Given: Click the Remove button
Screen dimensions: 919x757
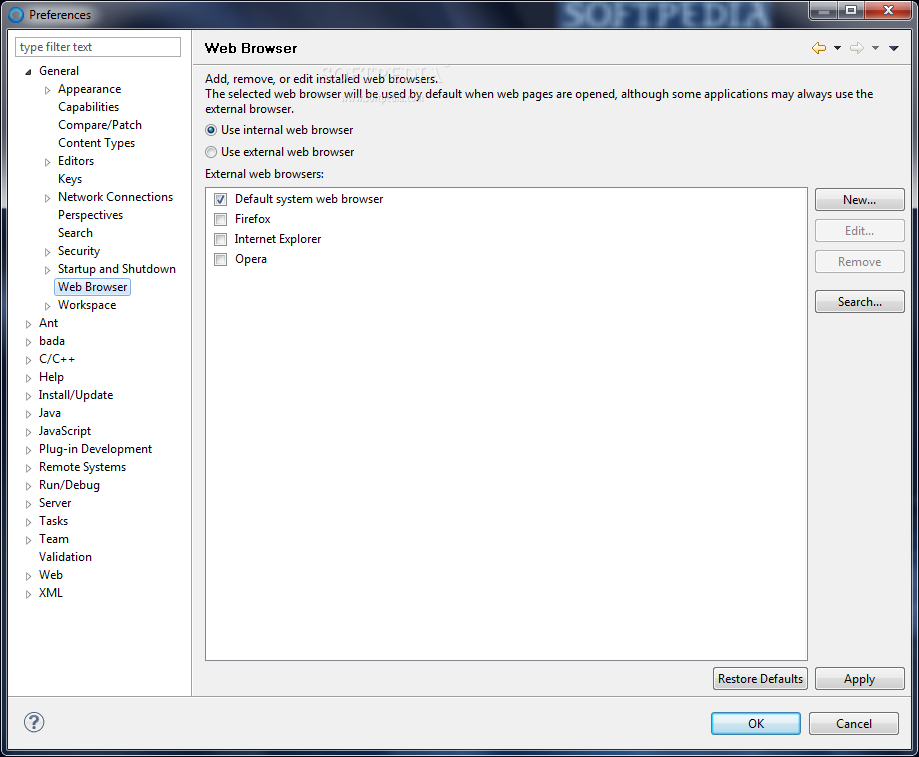Looking at the screenshot, I should click(x=859, y=262).
